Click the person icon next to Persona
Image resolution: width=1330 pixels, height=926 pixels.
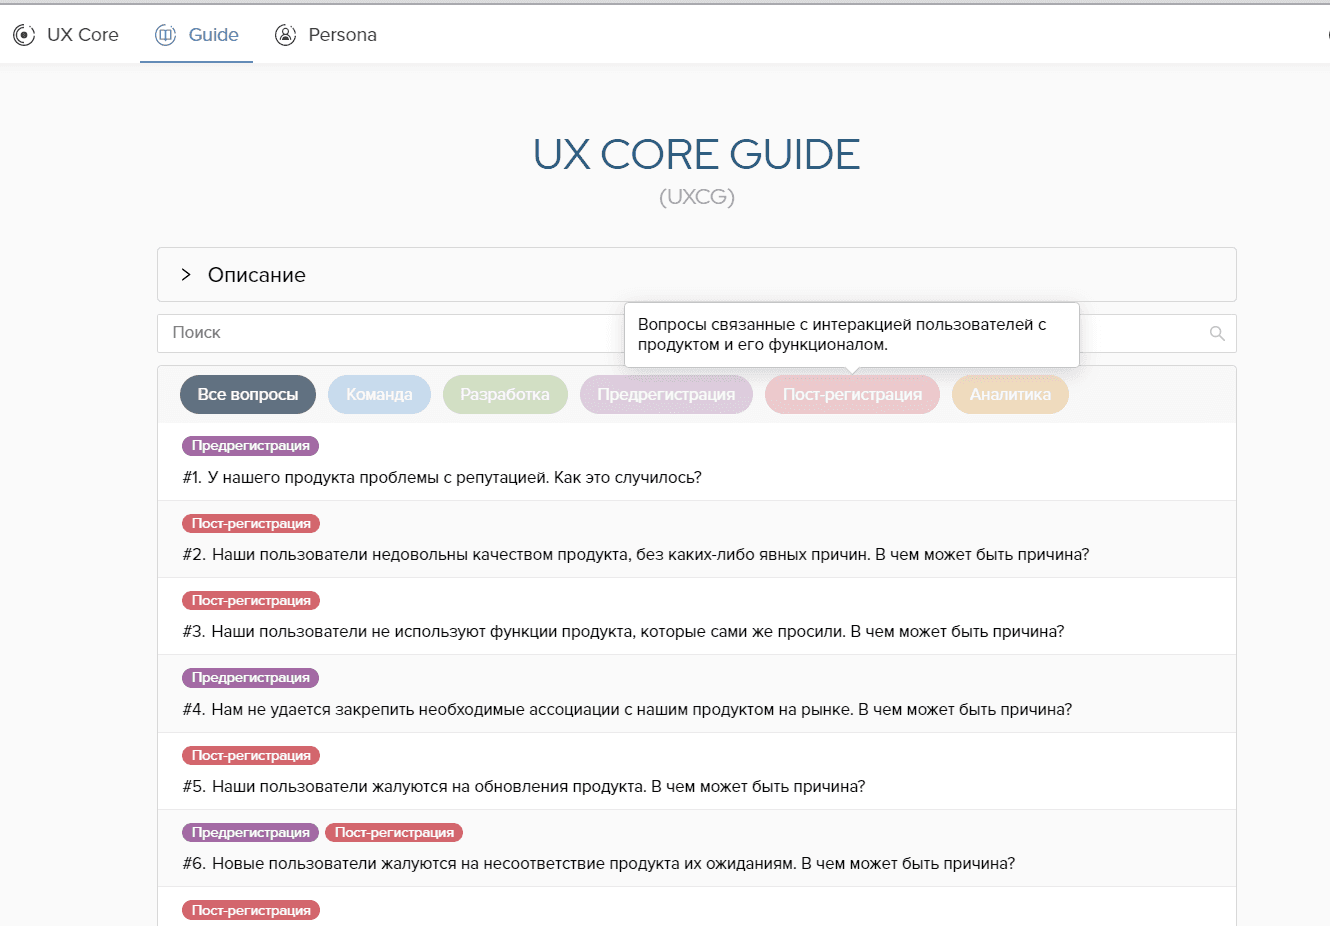pos(285,34)
